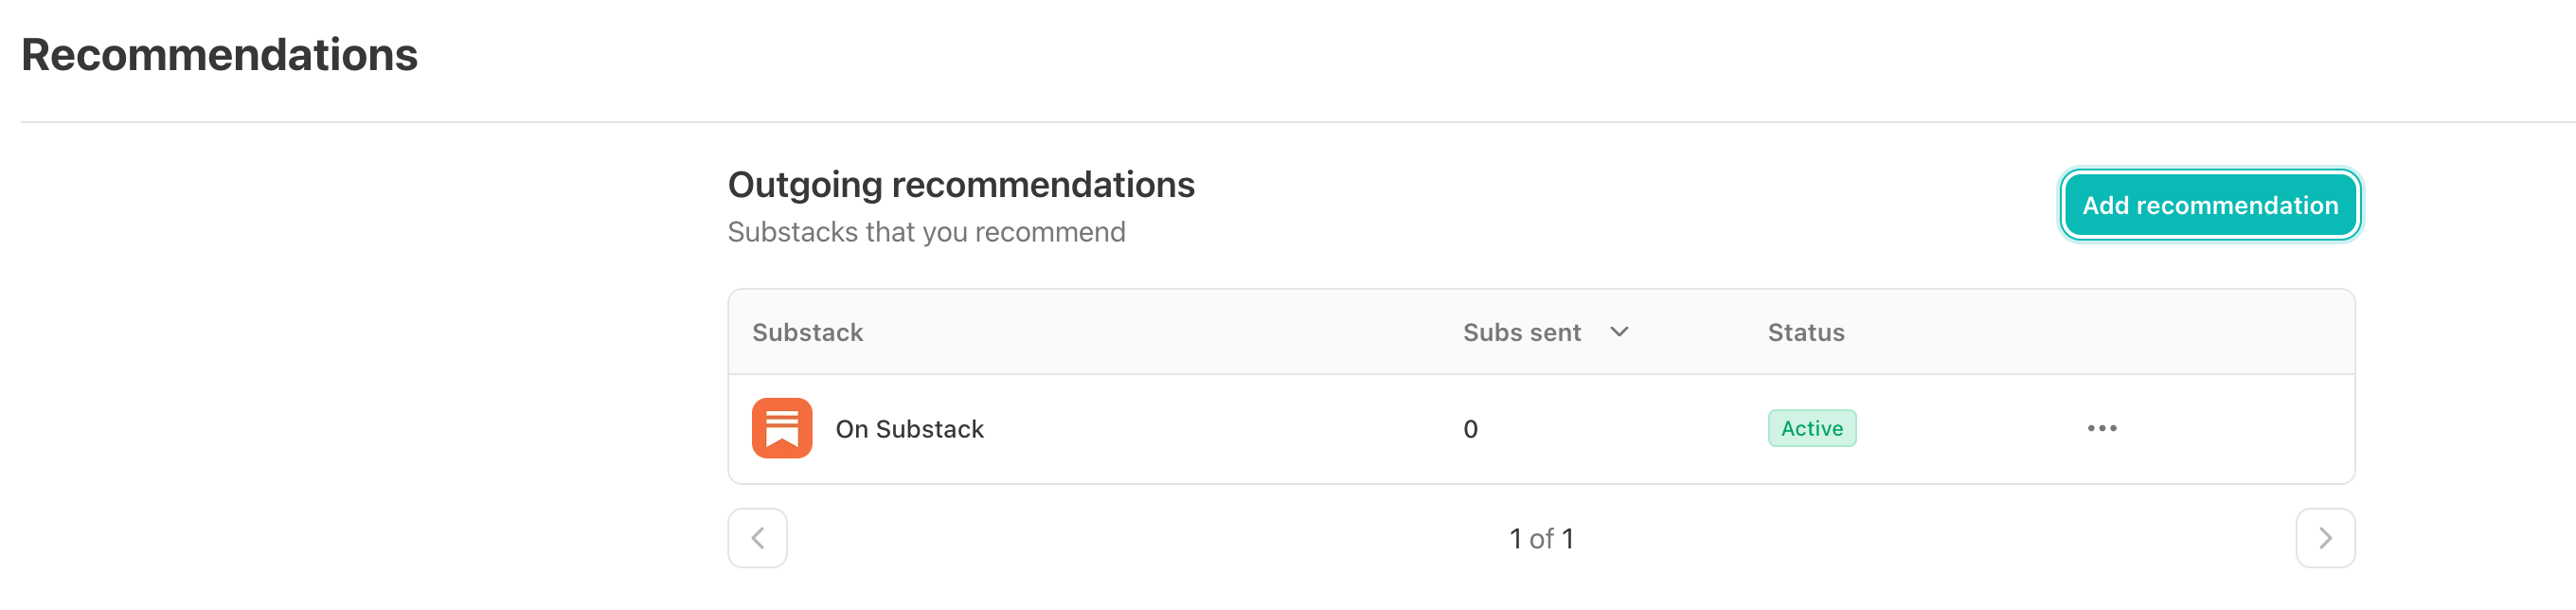Click the orange On Substack logo

(781, 428)
